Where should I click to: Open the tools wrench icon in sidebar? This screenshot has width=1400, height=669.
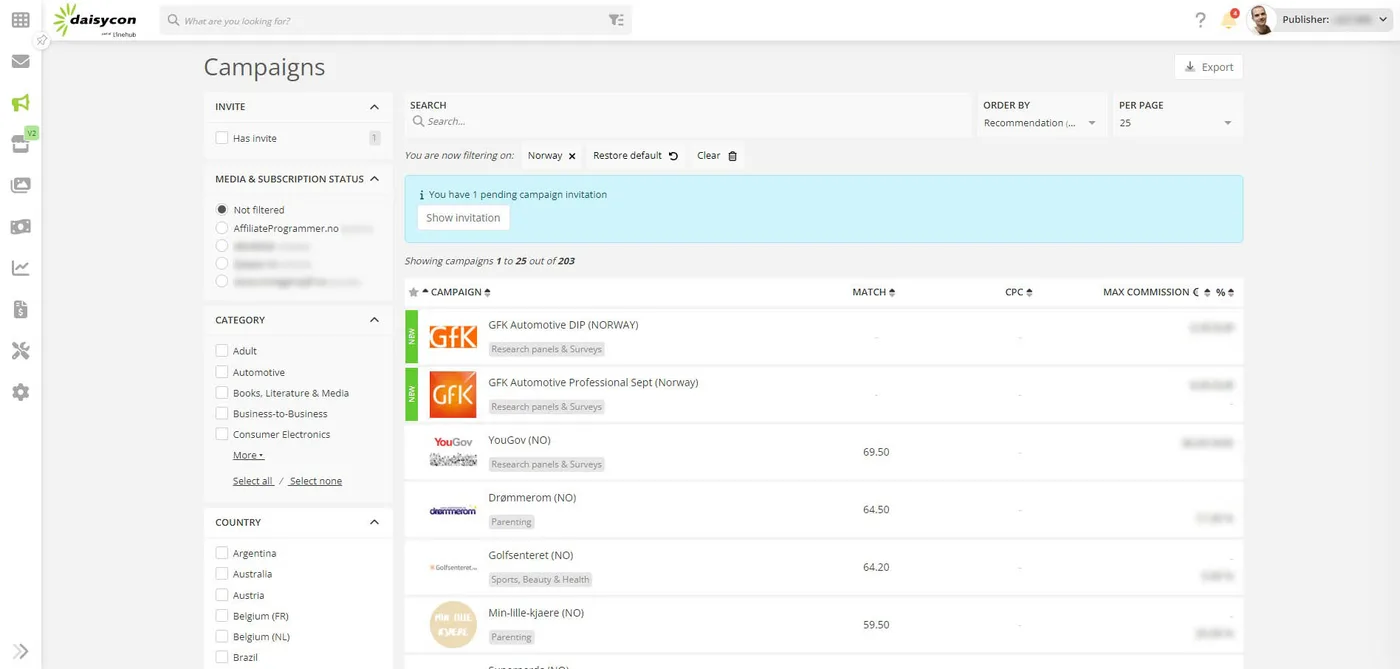tap(20, 351)
